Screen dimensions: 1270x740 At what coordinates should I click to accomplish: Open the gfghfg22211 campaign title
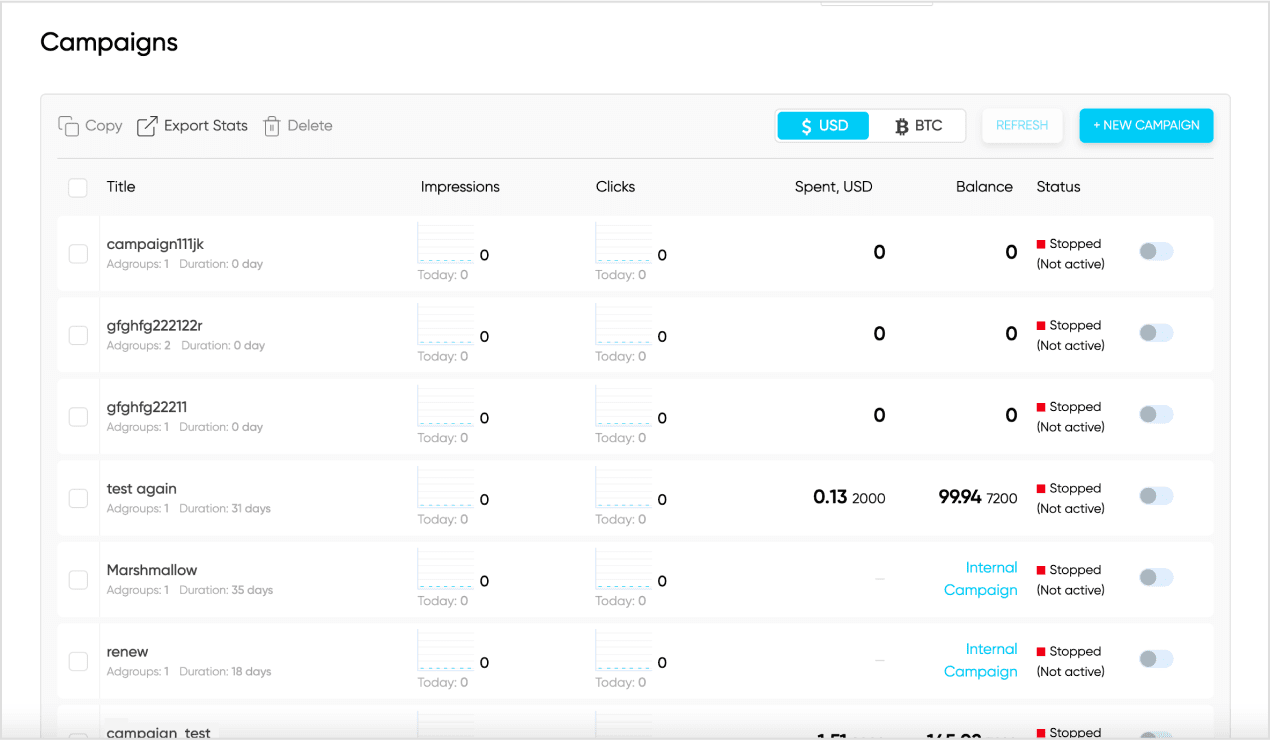pos(147,407)
